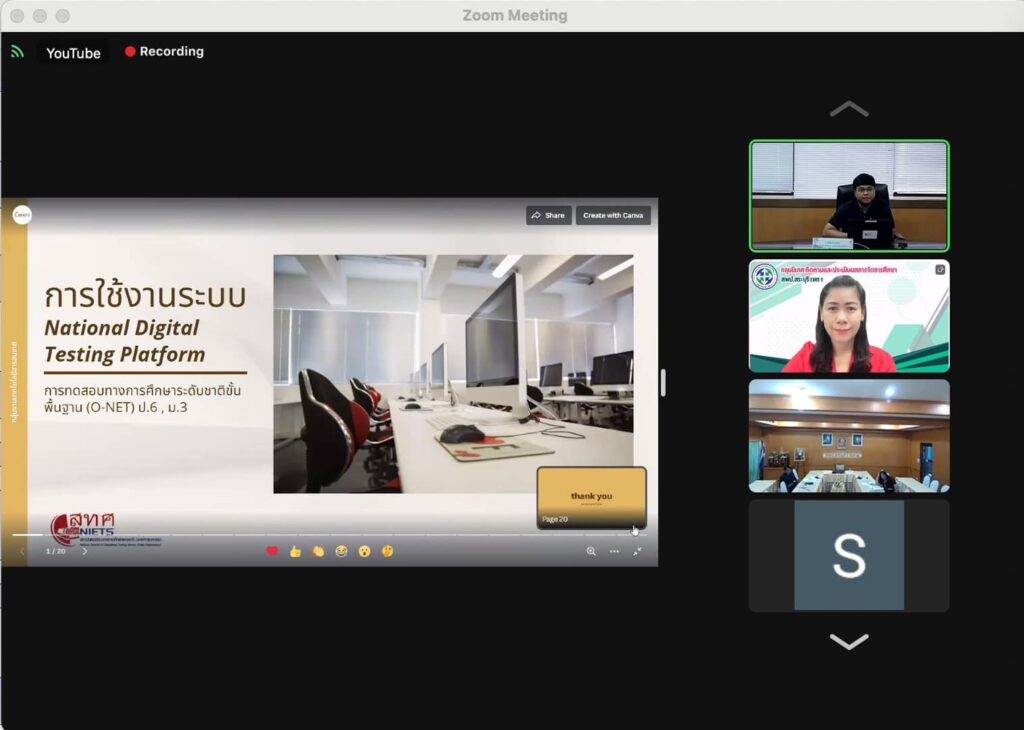Click the clapping hands reaction
The width and height of the screenshot is (1024, 730).
(x=318, y=551)
